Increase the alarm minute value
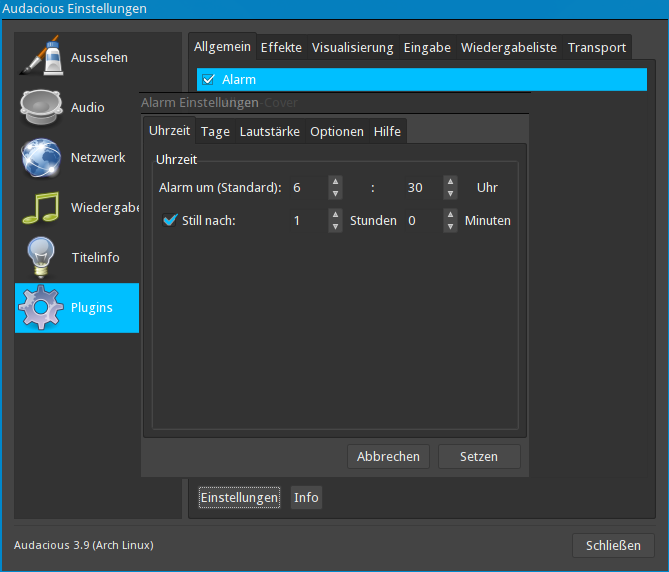The width and height of the screenshot is (669, 572). click(x=450, y=182)
